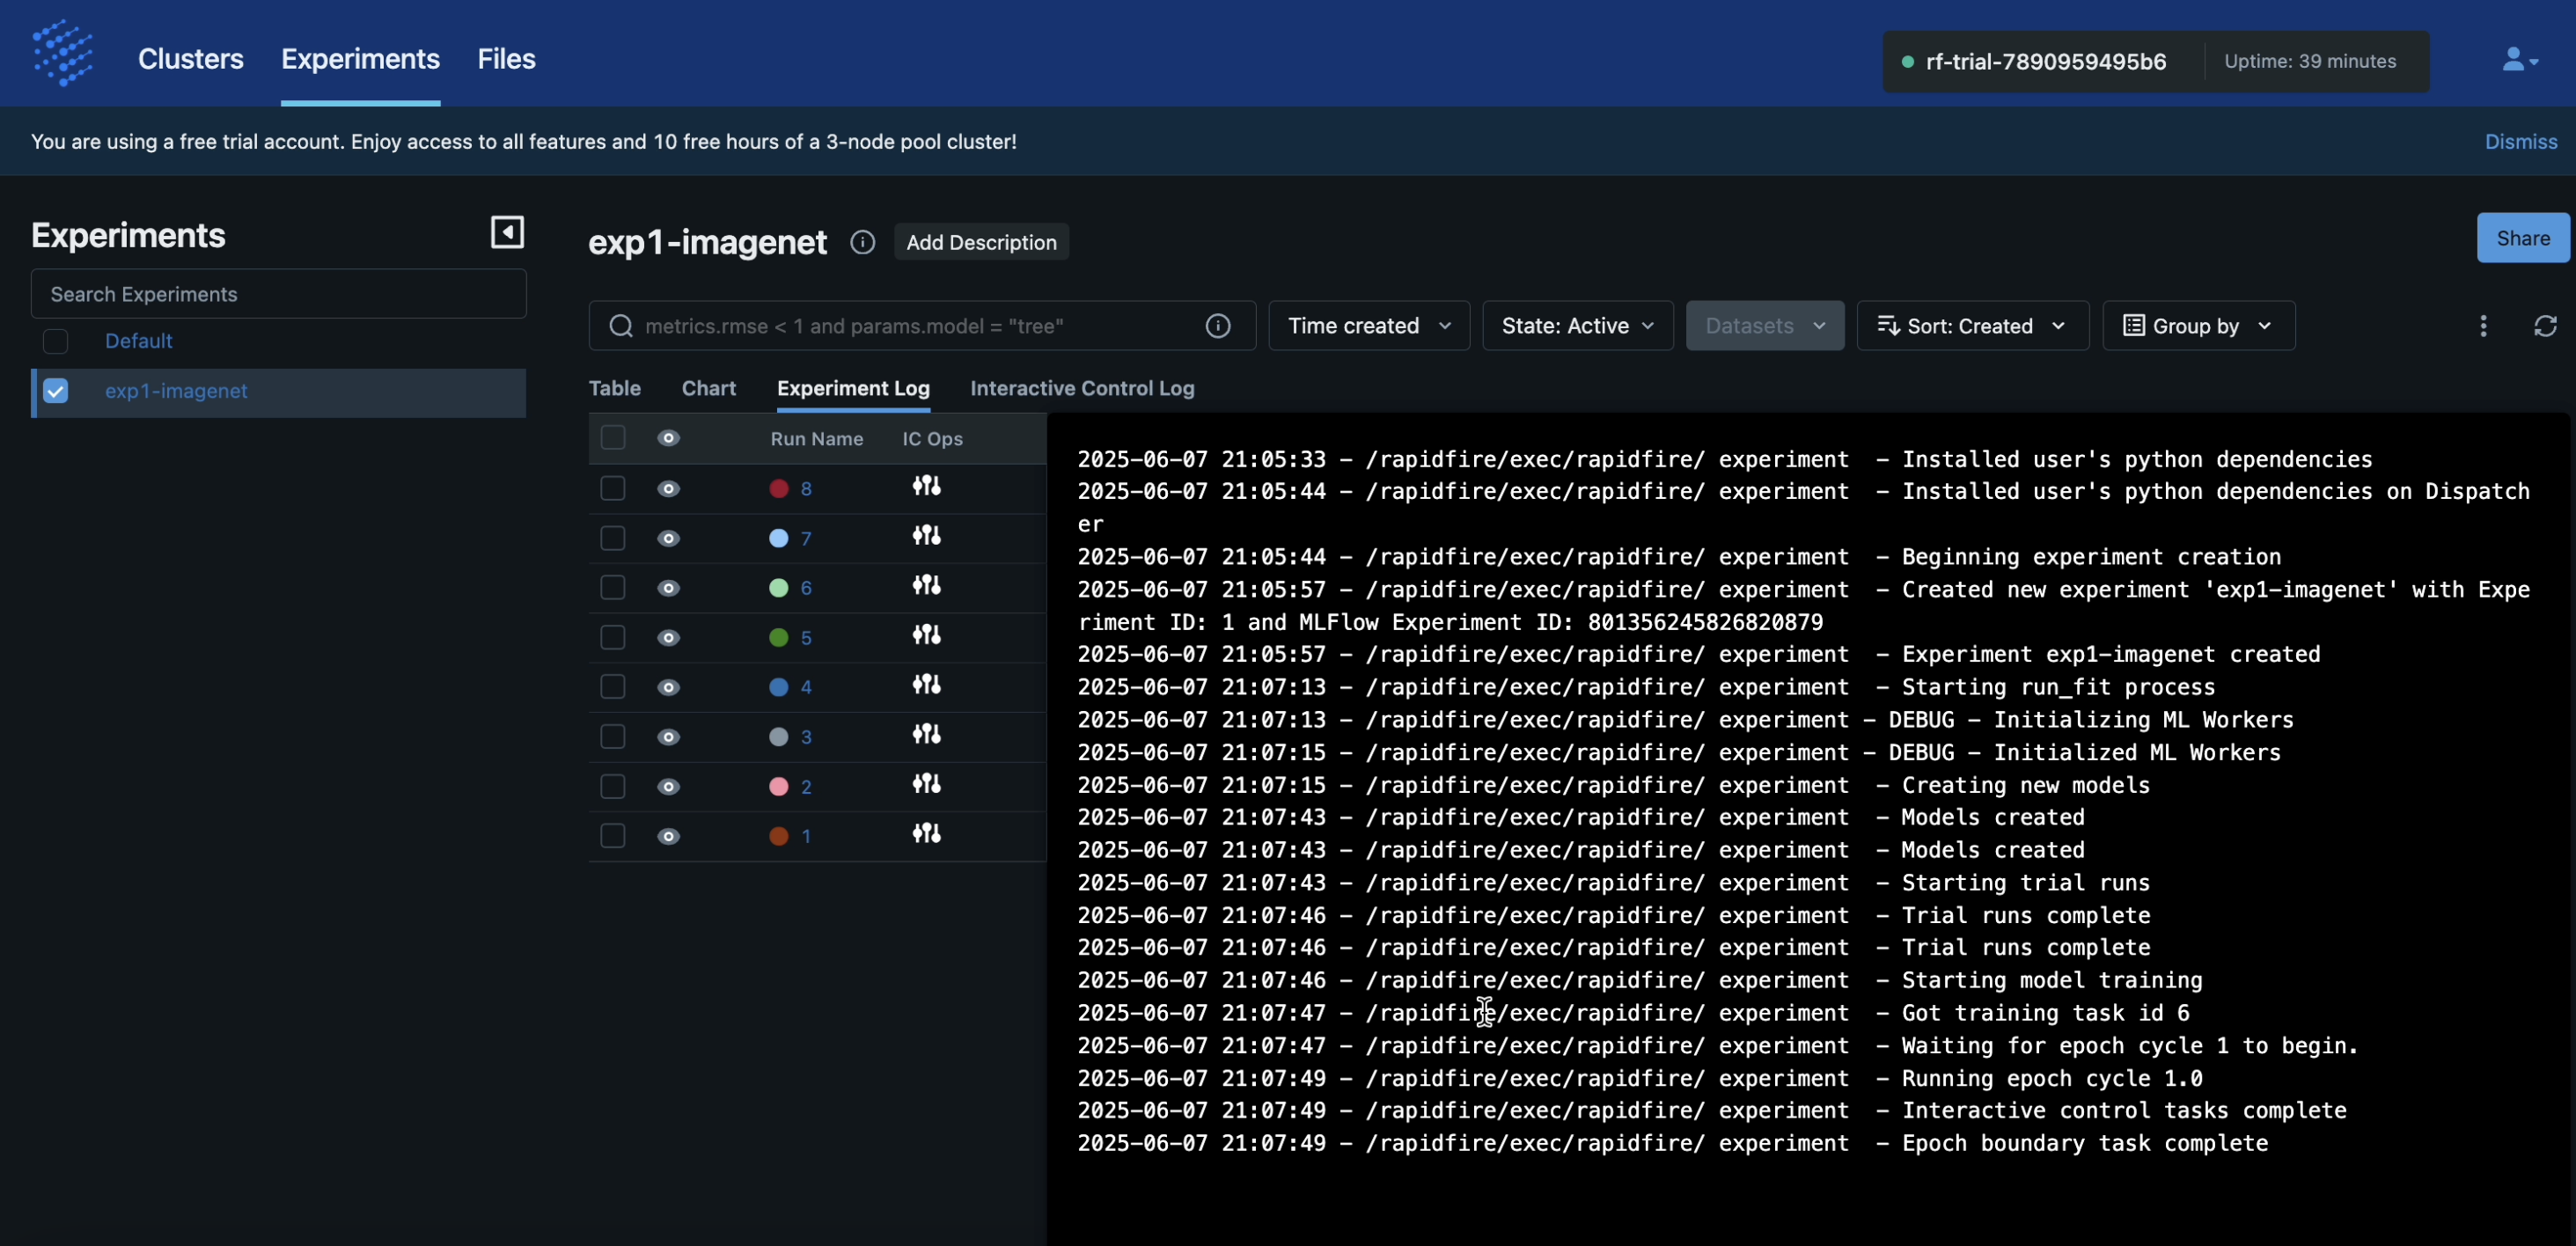Hide run 4 with eye icon
Image resolution: width=2576 pixels, height=1246 pixels.
pyautogui.click(x=669, y=687)
